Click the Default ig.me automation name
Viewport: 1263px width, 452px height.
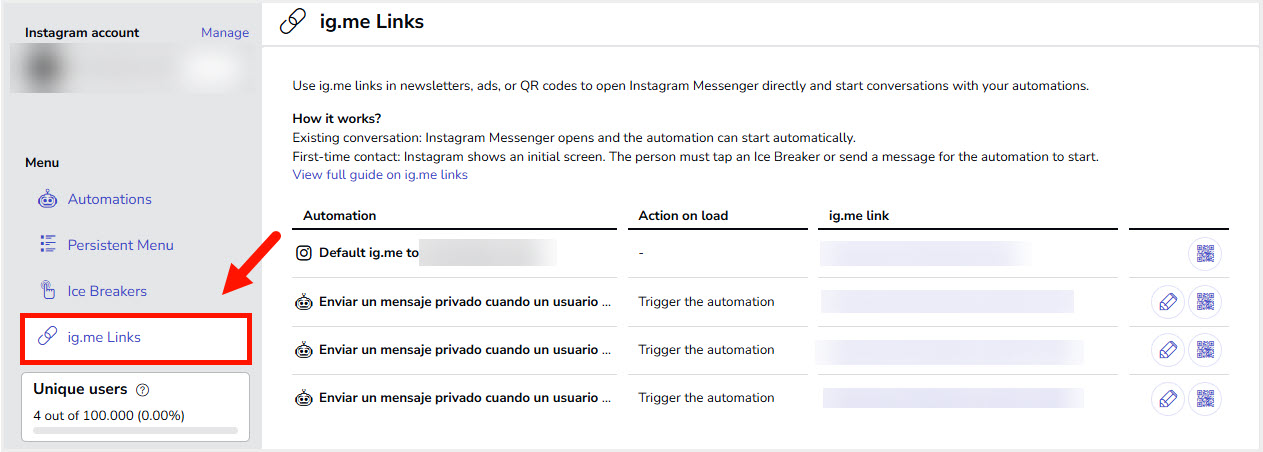(x=368, y=253)
